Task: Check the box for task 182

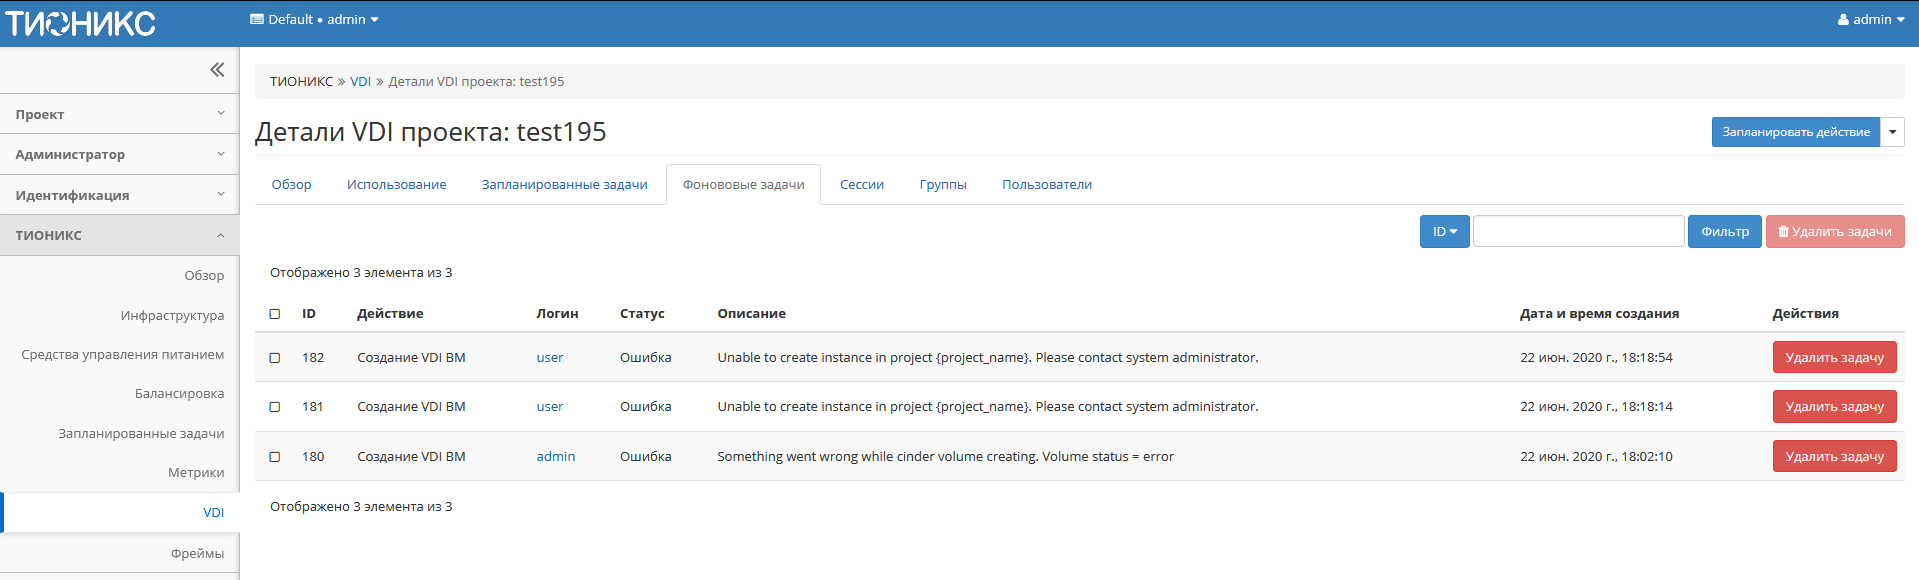Action: 275,358
